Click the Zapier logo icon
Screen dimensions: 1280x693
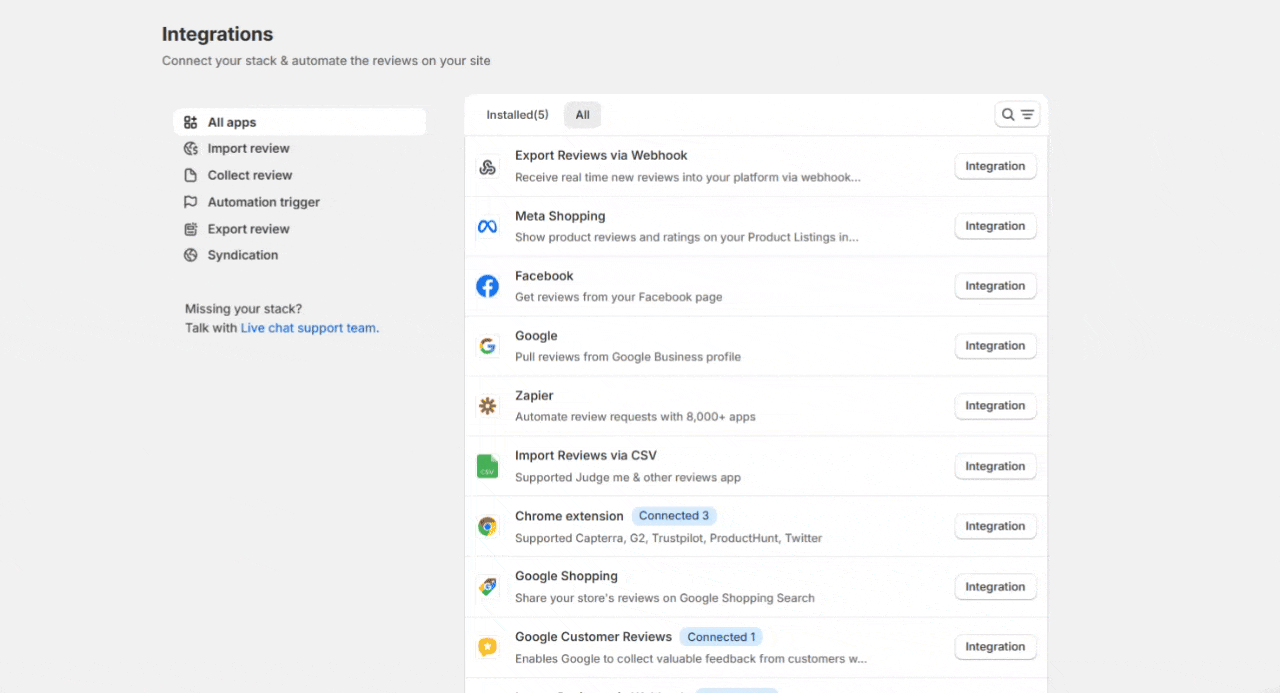pos(487,406)
